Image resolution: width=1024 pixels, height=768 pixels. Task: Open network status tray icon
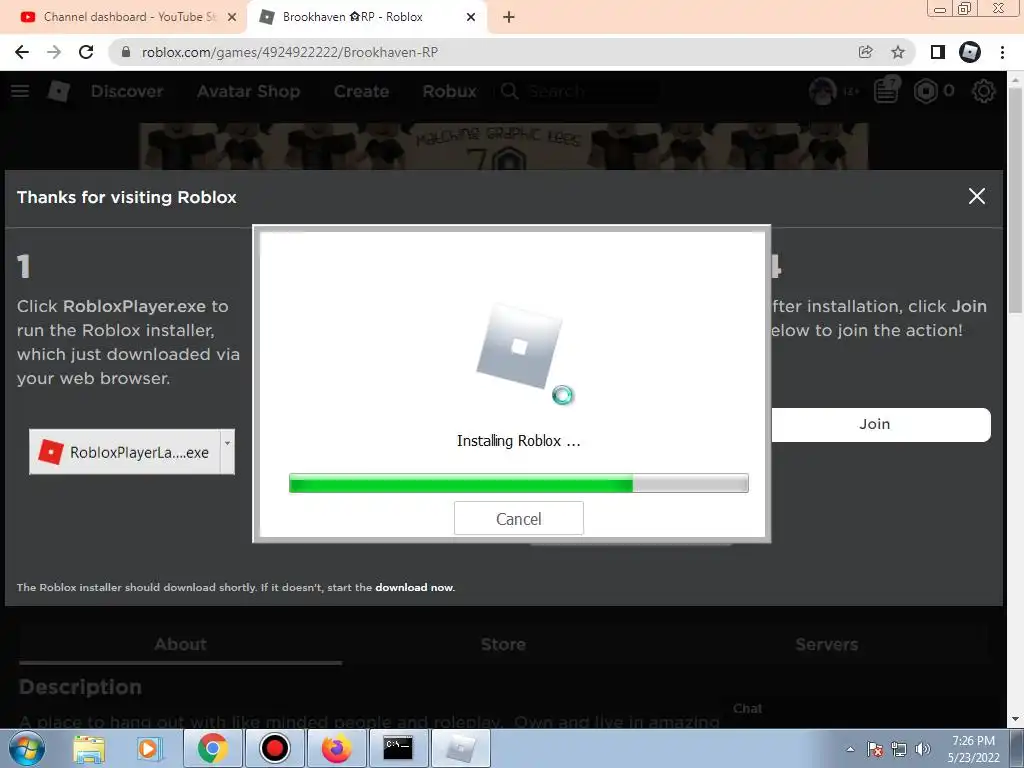(x=899, y=749)
